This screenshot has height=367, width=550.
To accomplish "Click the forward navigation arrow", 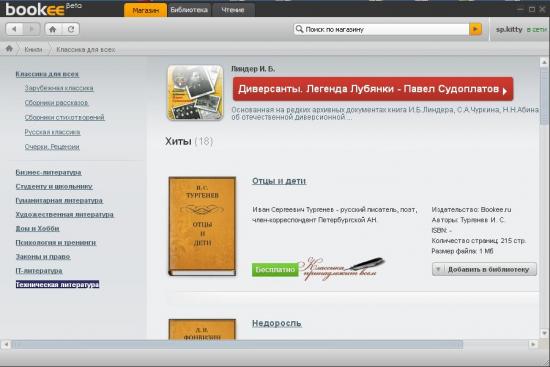I will click(x=32, y=29).
